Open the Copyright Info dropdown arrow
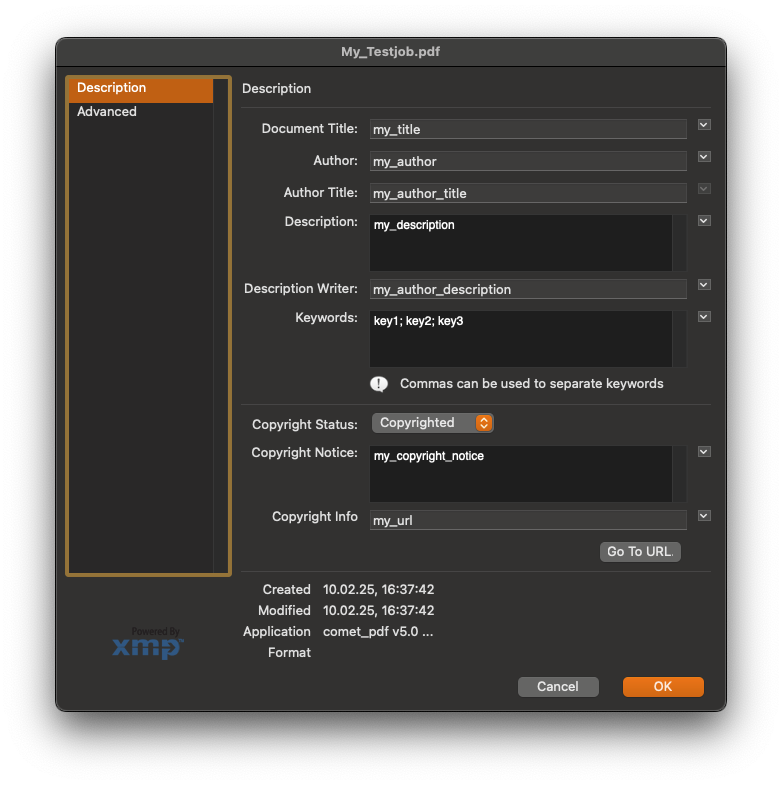Screen dimensions: 782x785 (704, 516)
